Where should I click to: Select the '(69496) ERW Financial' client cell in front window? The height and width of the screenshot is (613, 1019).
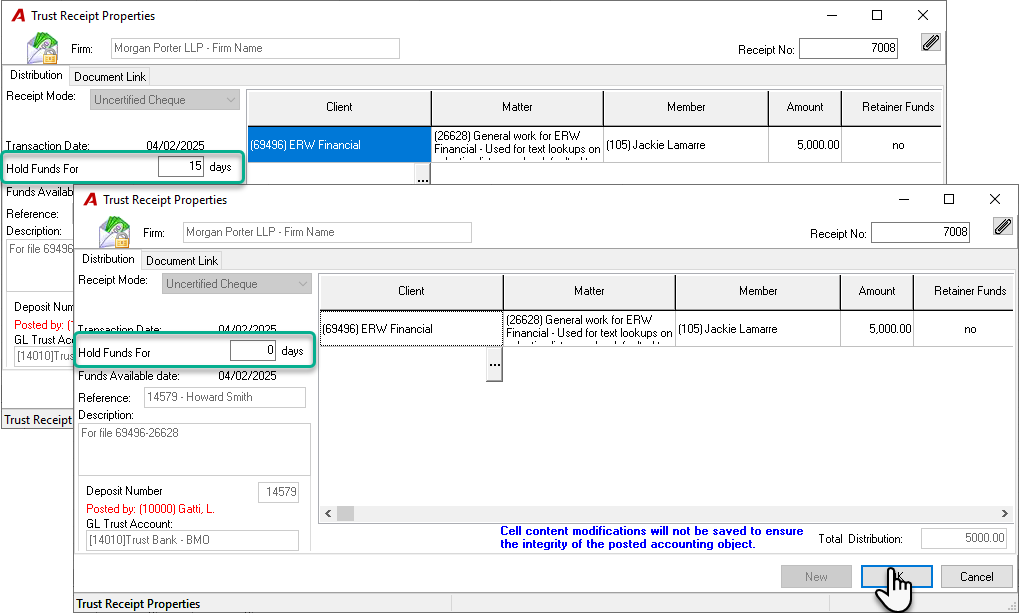[411, 328]
